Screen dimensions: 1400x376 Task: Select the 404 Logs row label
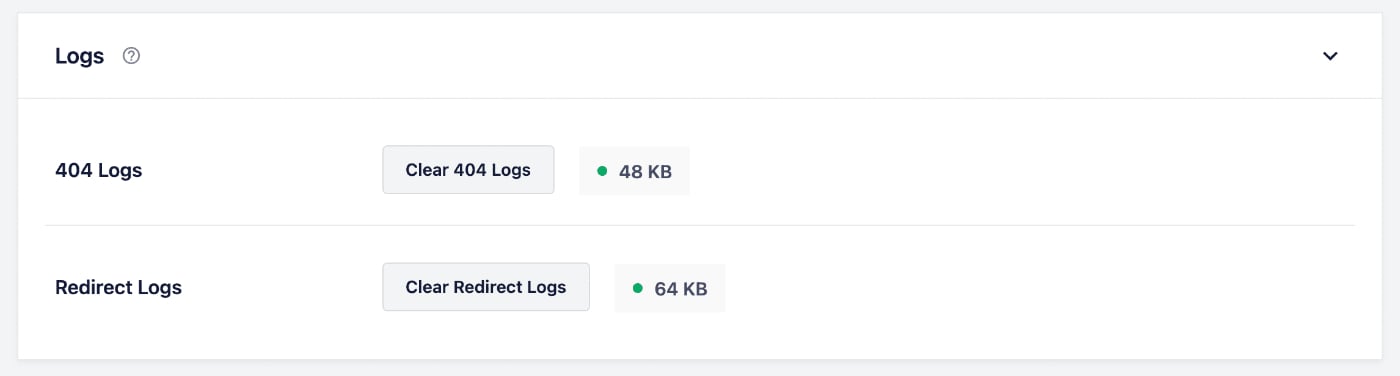click(99, 170)
